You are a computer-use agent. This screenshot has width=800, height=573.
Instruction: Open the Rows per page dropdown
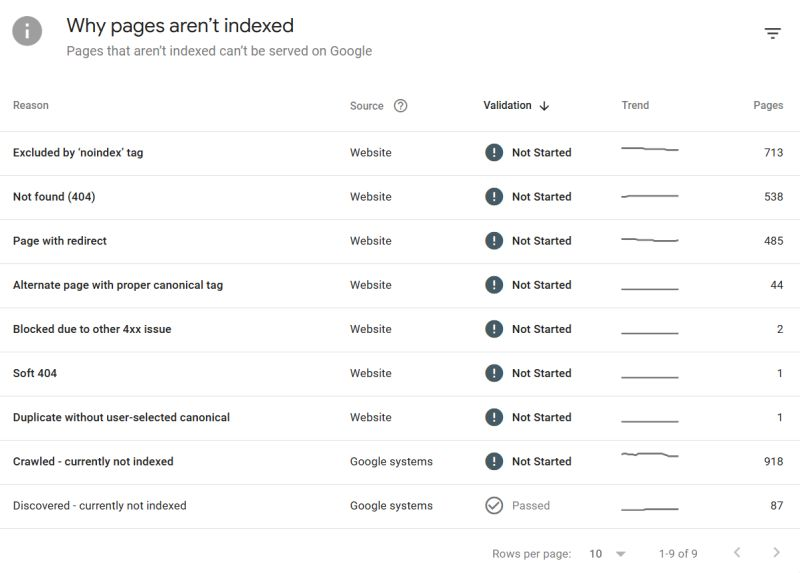pyautogui.click(x=608, y=553)
